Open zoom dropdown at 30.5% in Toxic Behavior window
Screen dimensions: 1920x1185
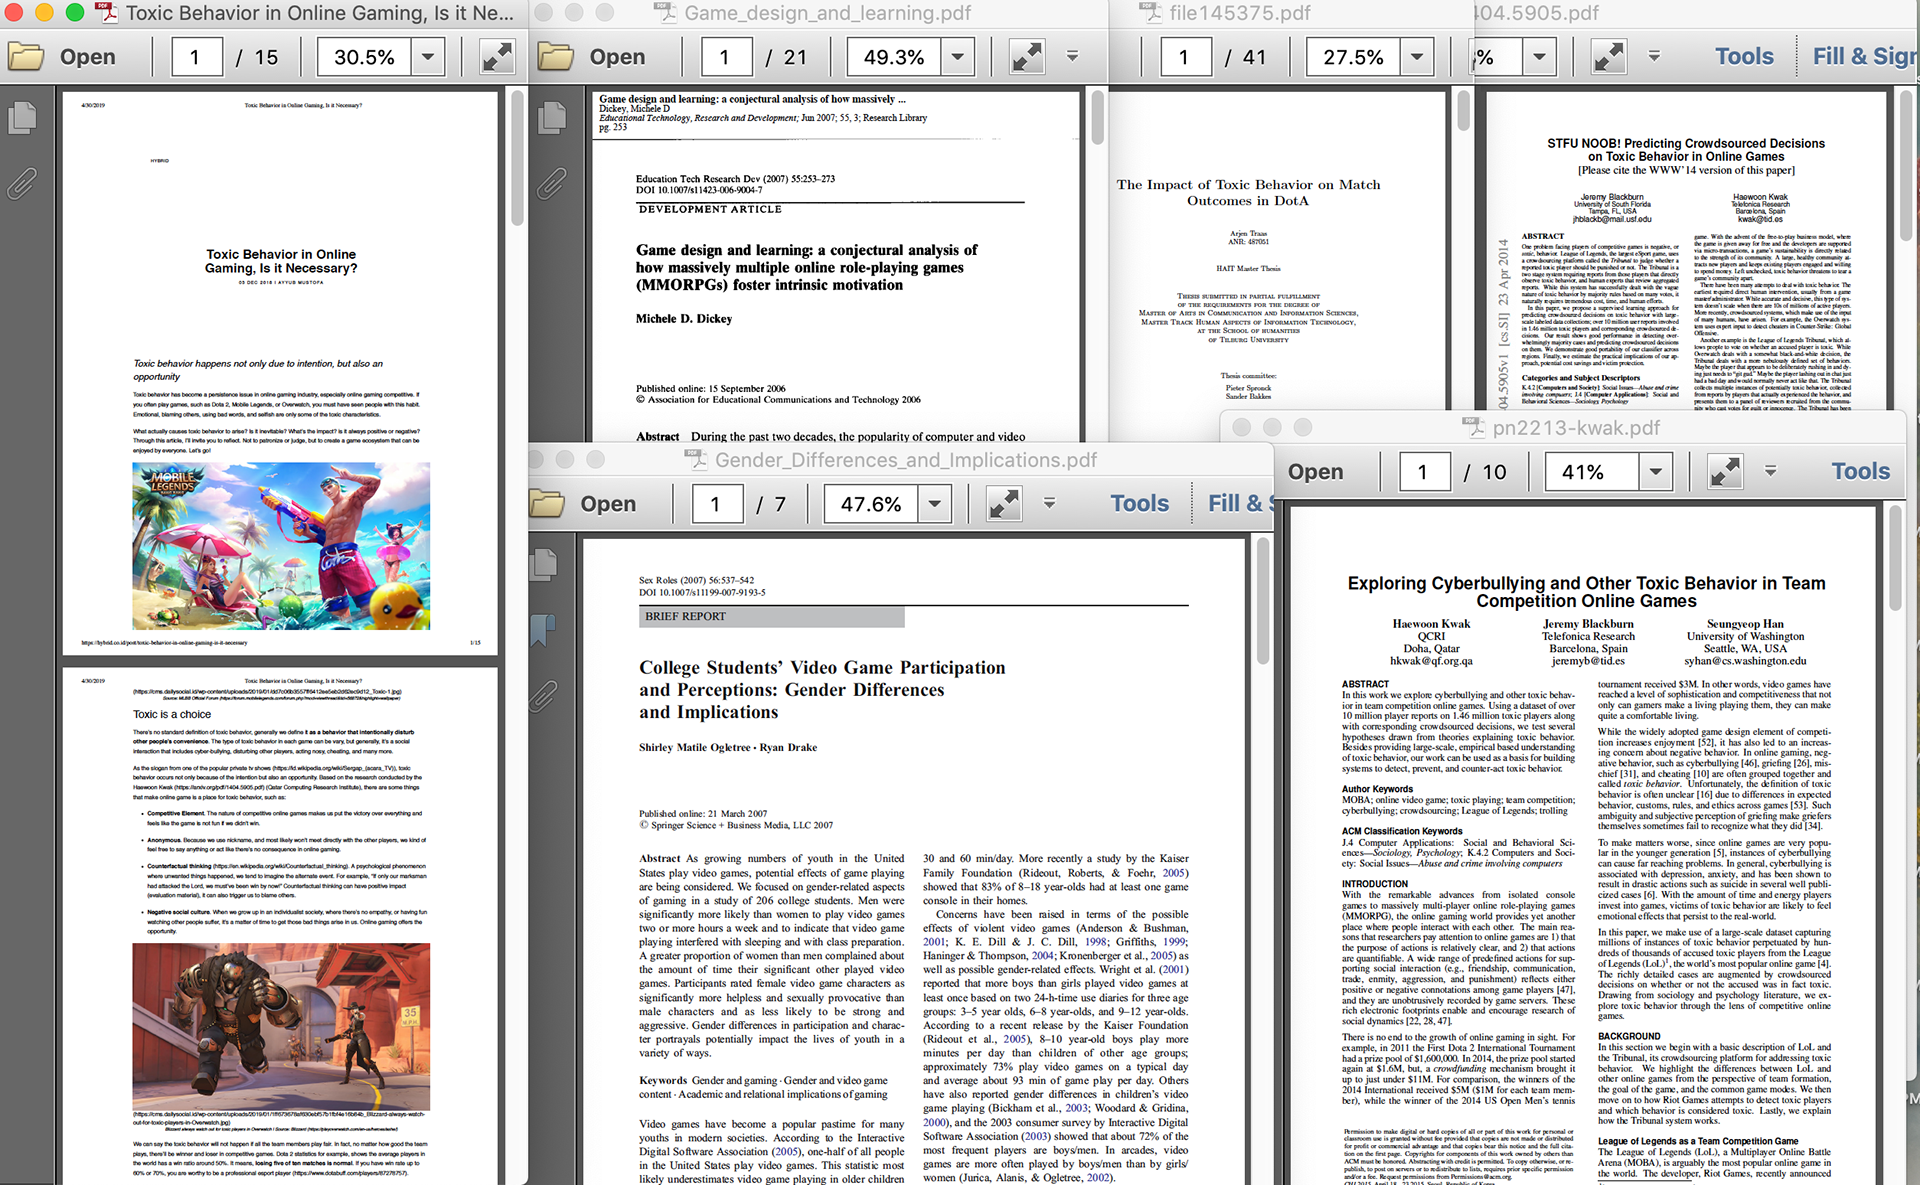tap(428, 57)
